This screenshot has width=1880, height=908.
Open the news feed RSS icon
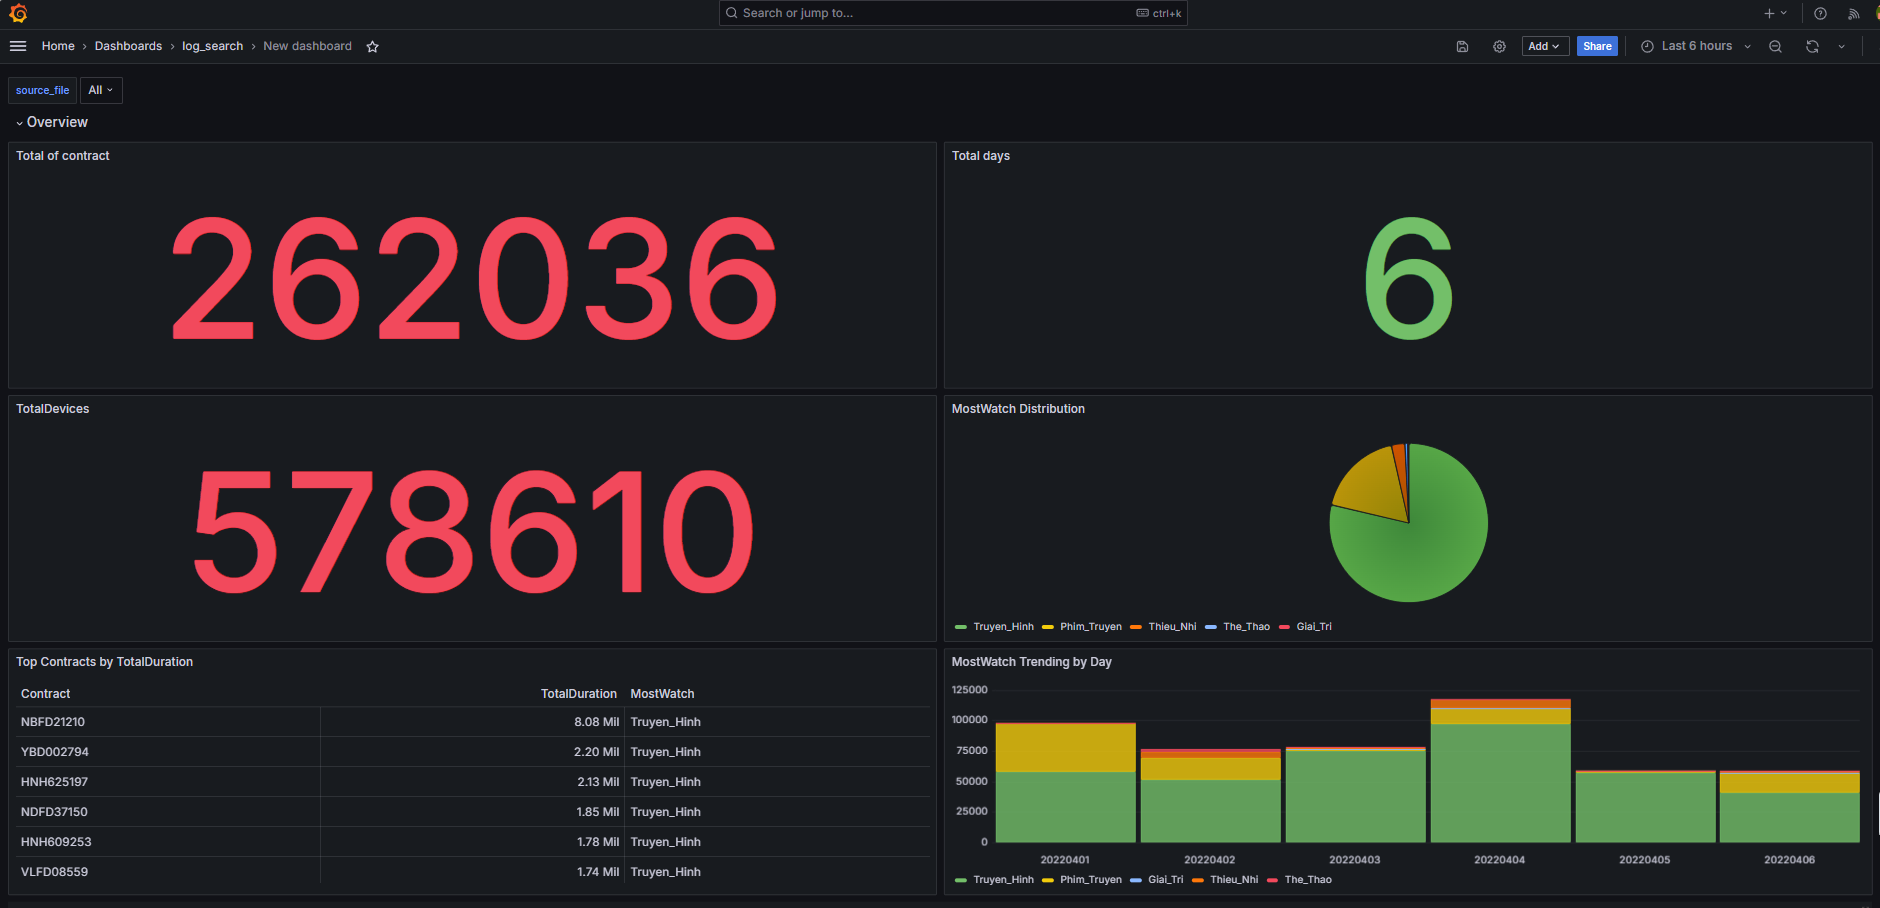coord(1853,13)
